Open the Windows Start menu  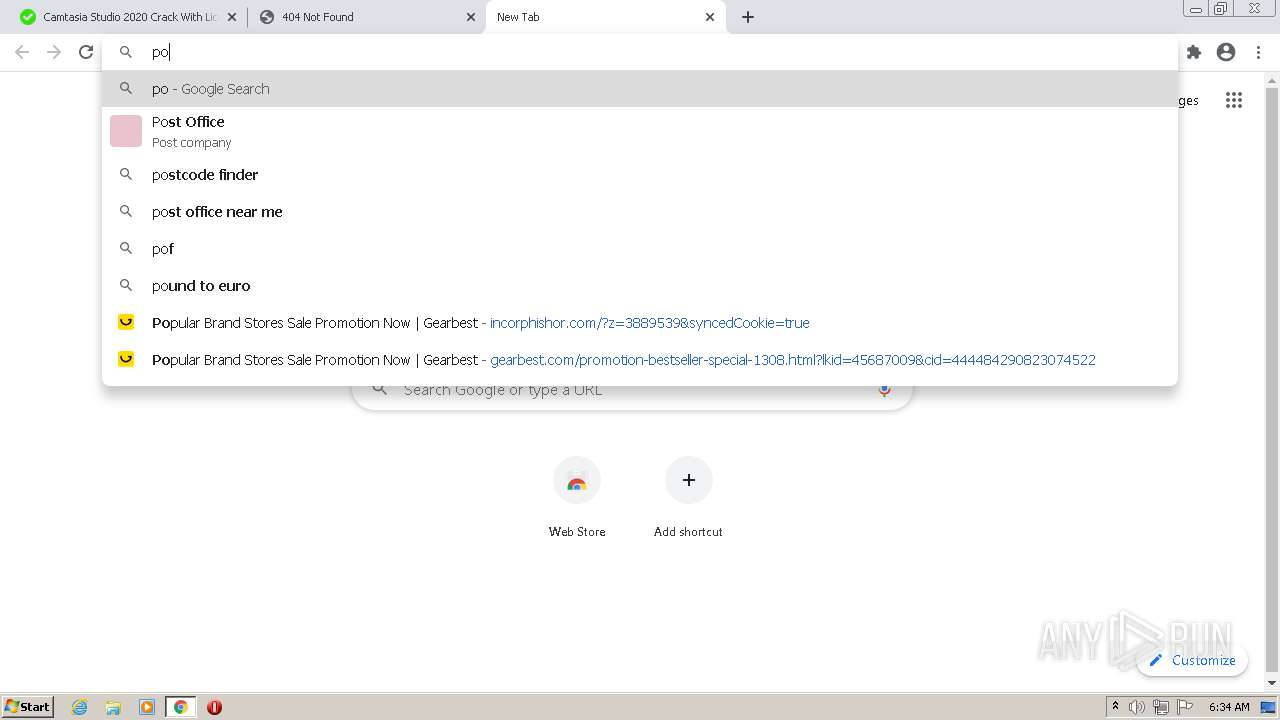28,706
